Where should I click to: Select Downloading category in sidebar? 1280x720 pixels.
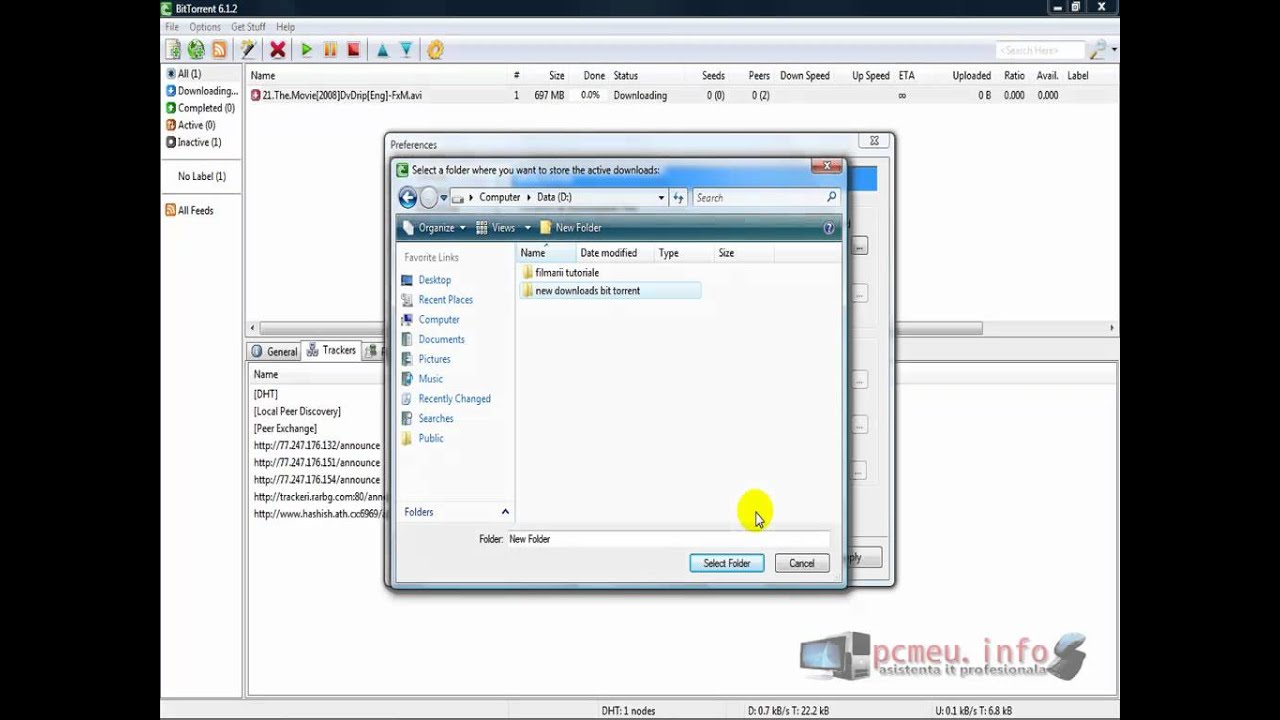(202, 91)
